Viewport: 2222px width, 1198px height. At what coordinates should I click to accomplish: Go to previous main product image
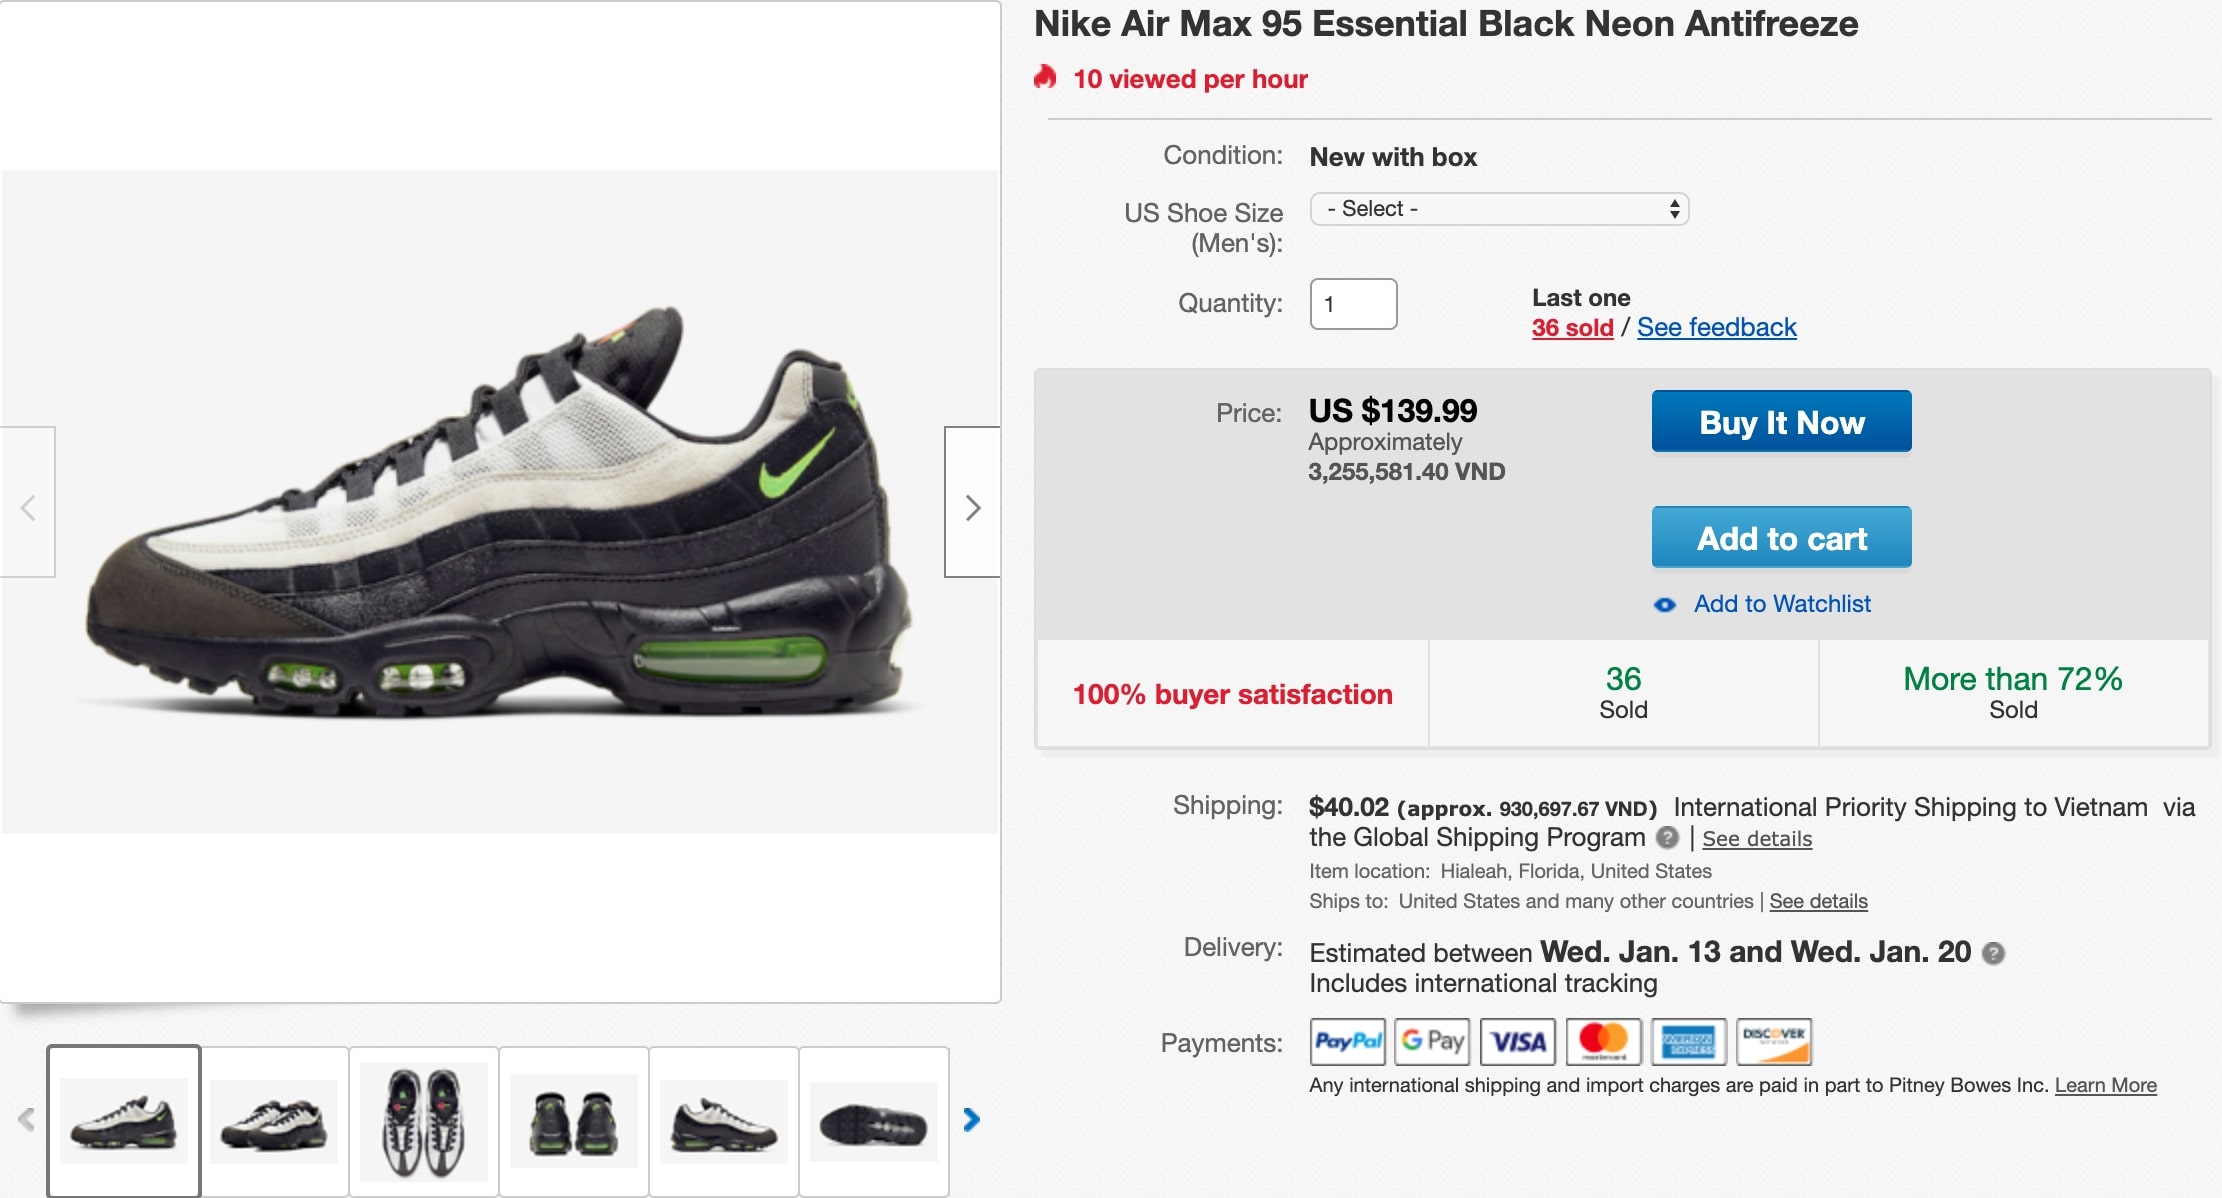click(28, 507)
